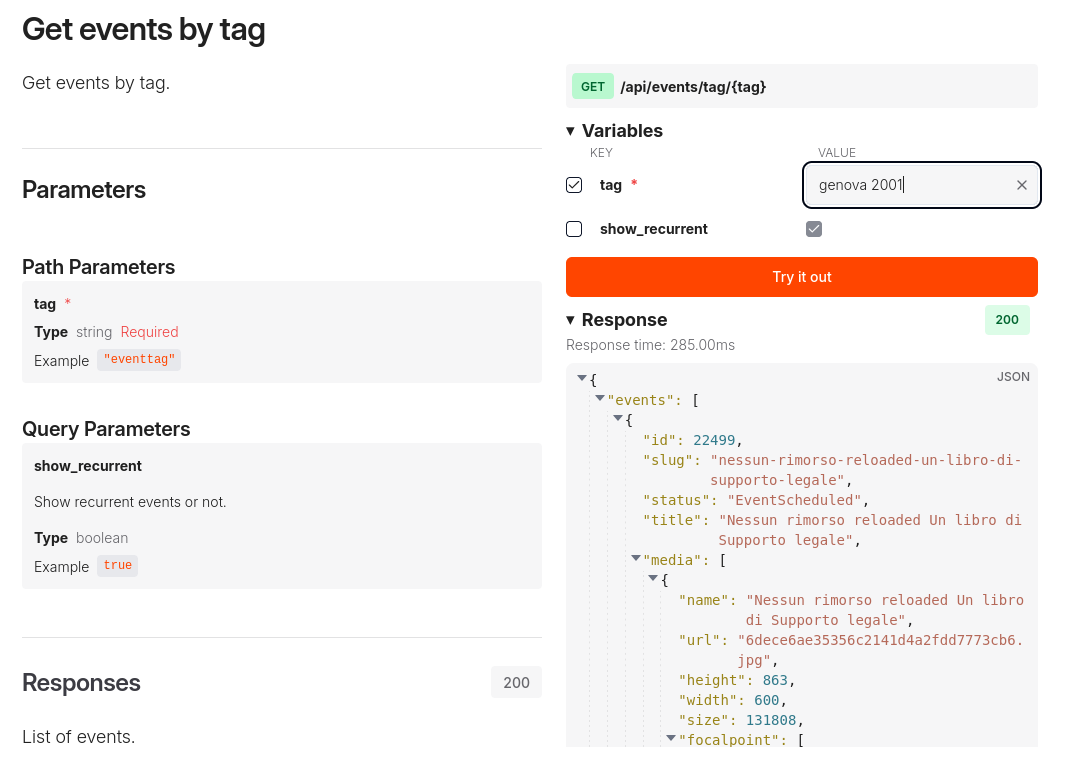Click the JSON format label

1013,376
